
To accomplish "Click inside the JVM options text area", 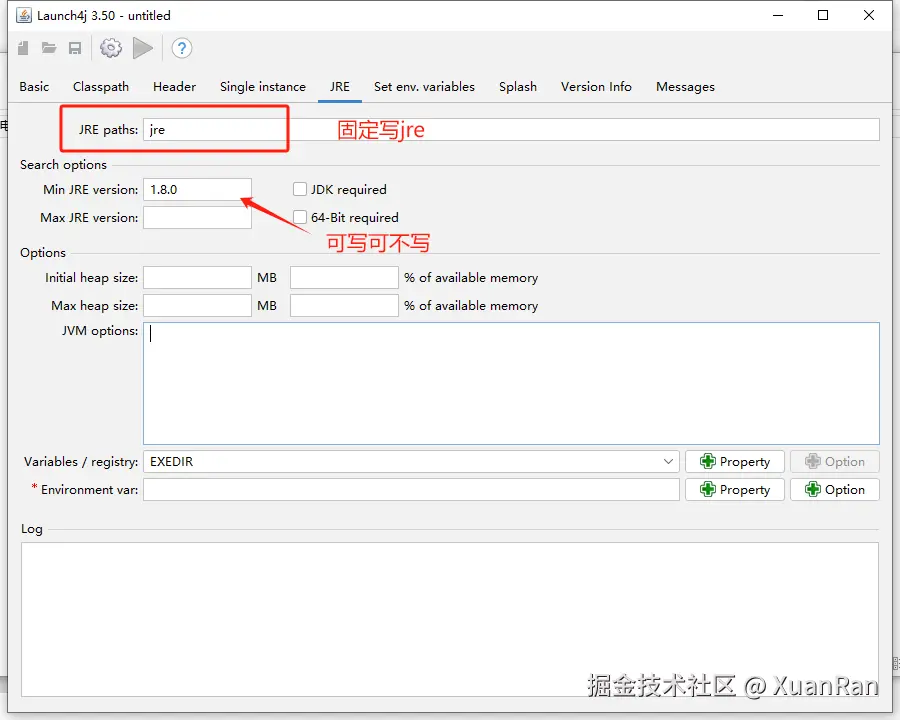I will (x=511, y=384).
